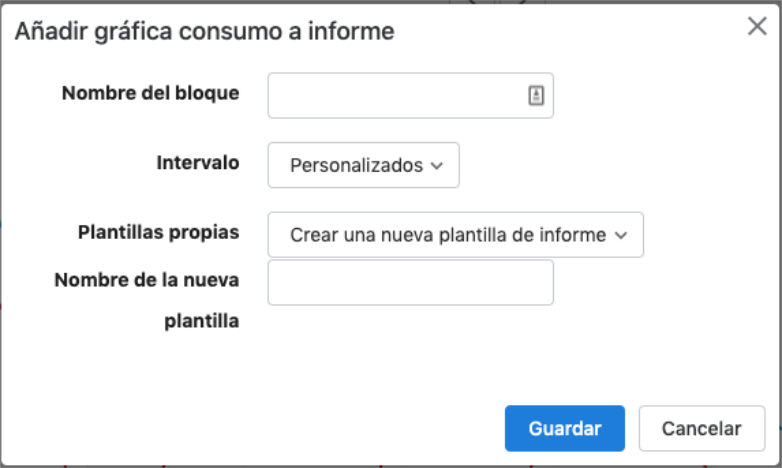
Task: Close the dialog with the X icon
Action: [757, 26]
